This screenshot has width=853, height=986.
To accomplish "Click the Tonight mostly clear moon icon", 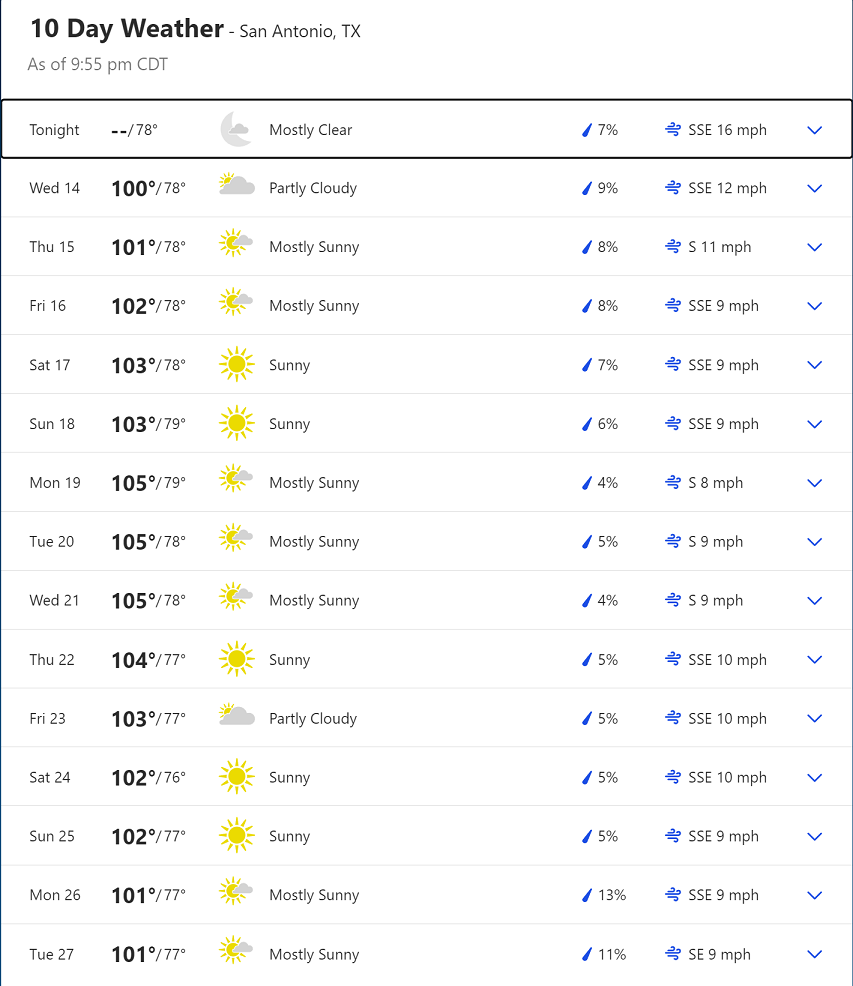I will click(236, 129).
